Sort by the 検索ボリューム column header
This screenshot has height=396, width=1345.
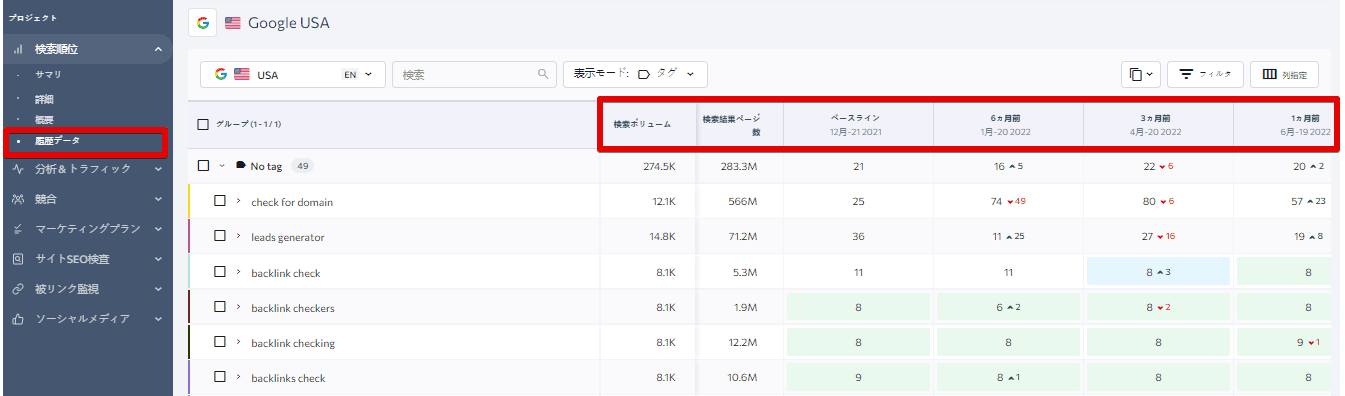click(x=642, y=124)
